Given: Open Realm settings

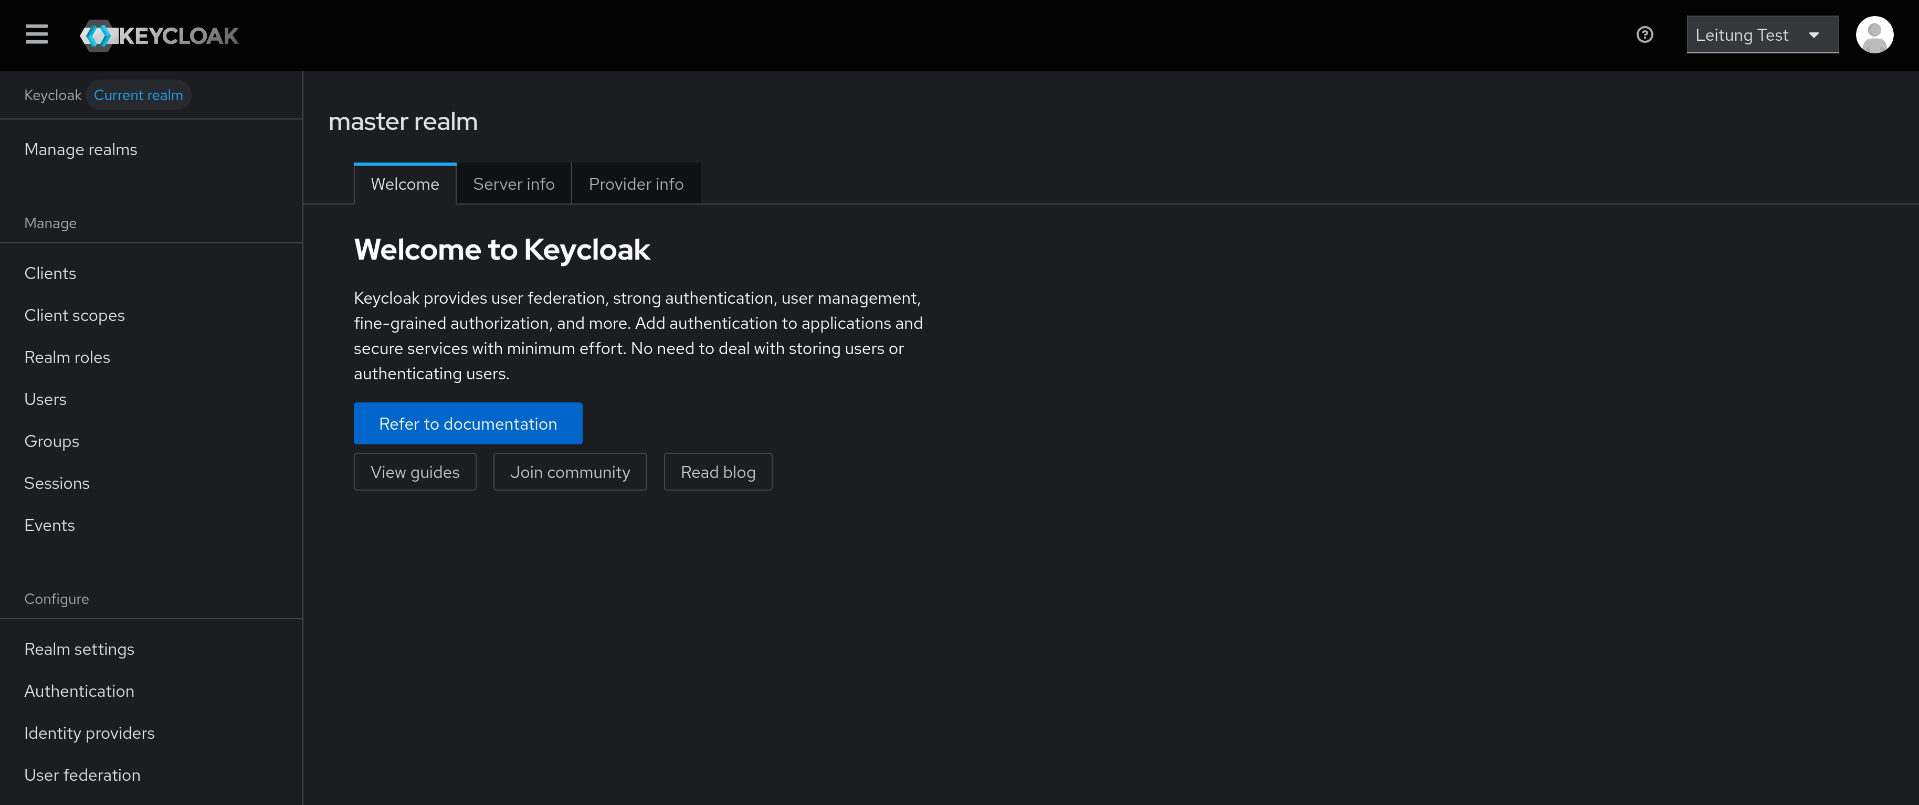Looking at the screenshot, I should [x=151, y=649].
